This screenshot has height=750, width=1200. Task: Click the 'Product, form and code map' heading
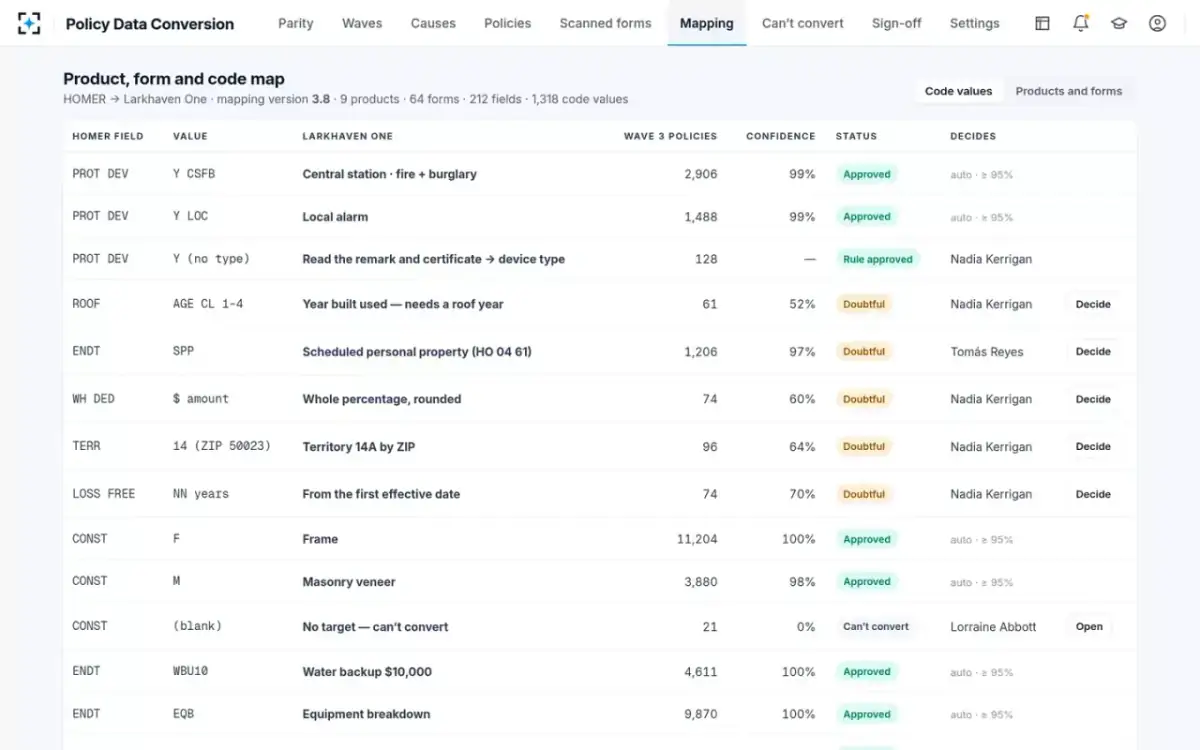click(x=174, y=79)
